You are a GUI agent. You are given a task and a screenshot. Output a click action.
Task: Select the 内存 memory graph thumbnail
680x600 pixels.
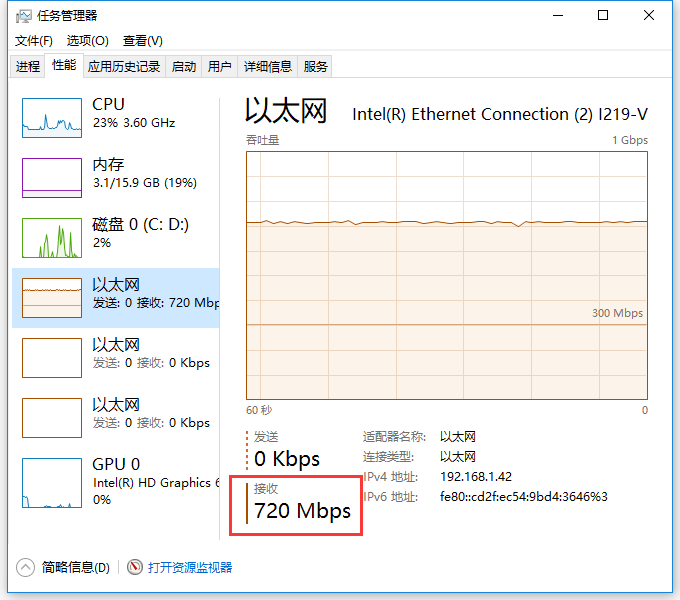click(x=52, y=178)
